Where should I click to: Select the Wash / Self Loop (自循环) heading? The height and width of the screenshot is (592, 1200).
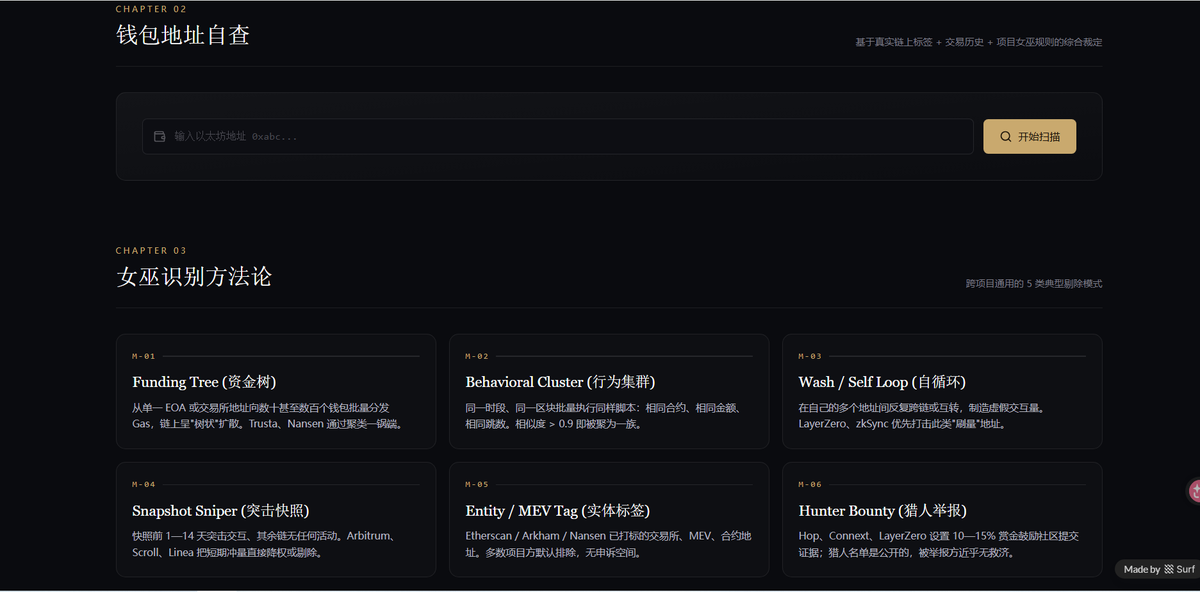(x=882, y=382)
